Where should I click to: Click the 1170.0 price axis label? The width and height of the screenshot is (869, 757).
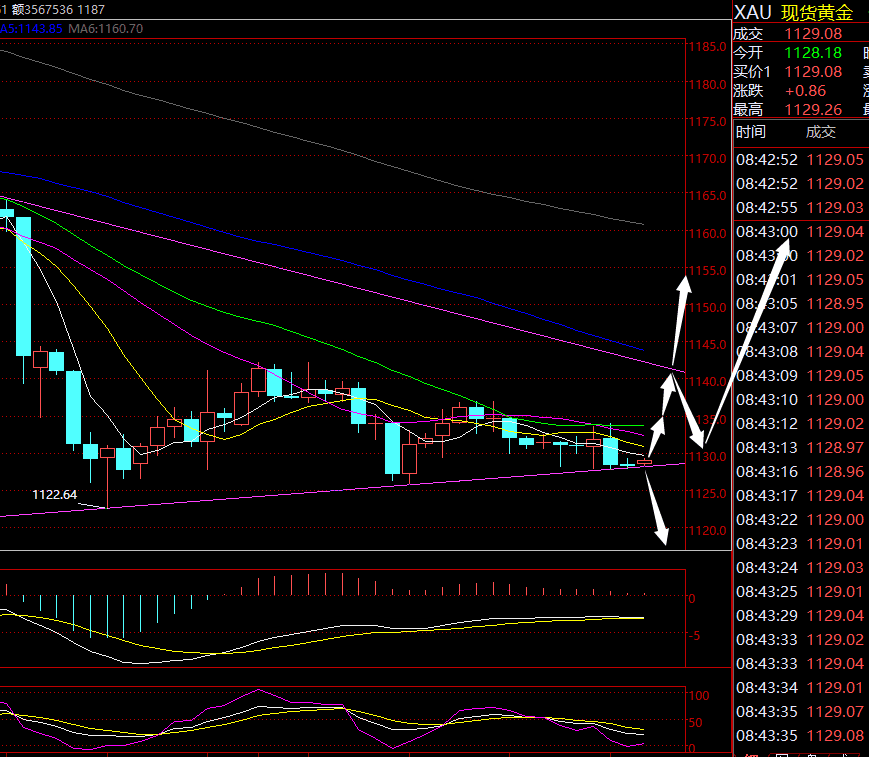point(707,158)
